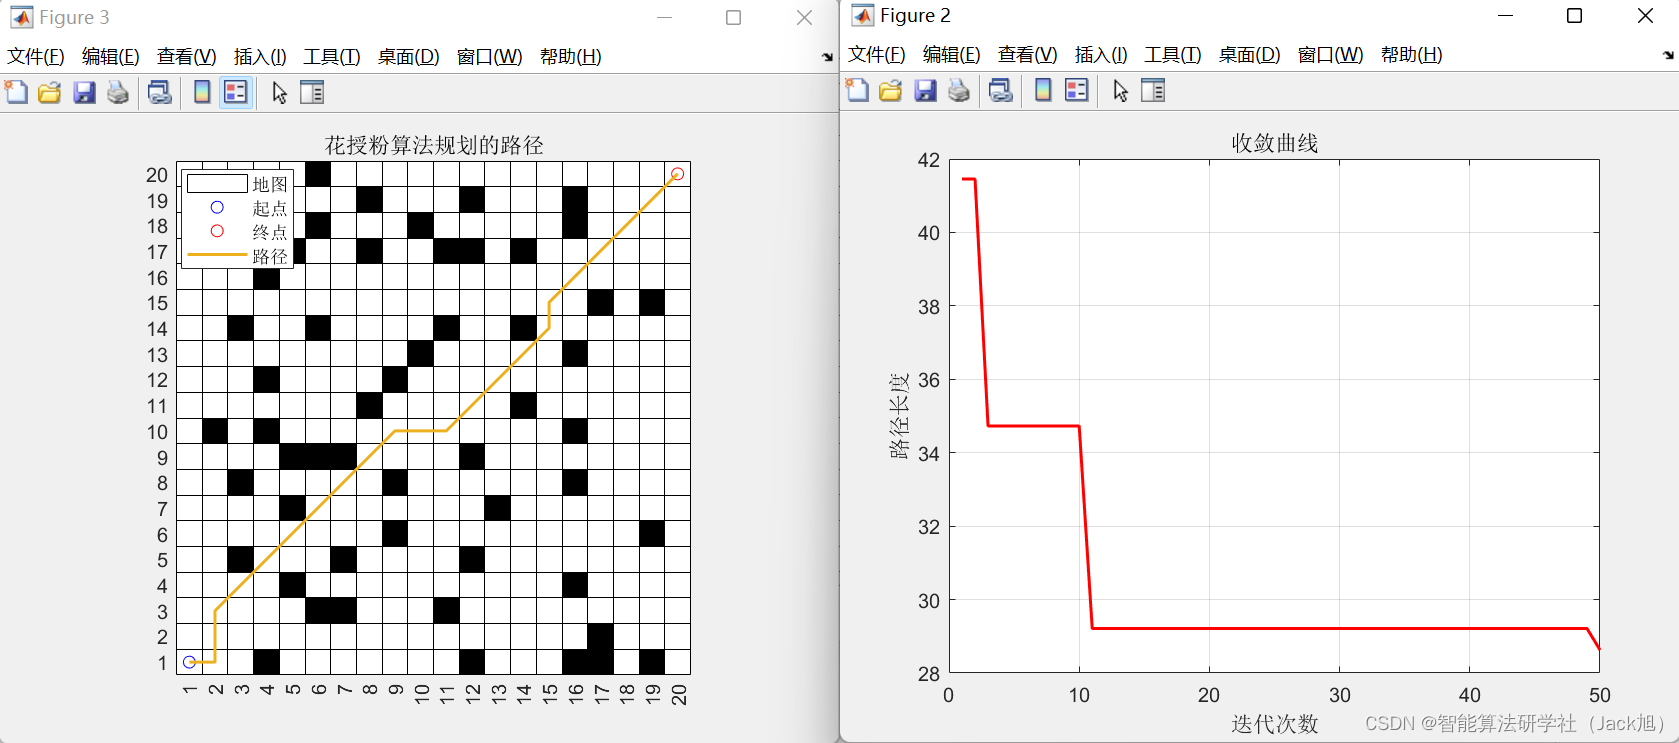Click the red end point marker

[678, 174]
